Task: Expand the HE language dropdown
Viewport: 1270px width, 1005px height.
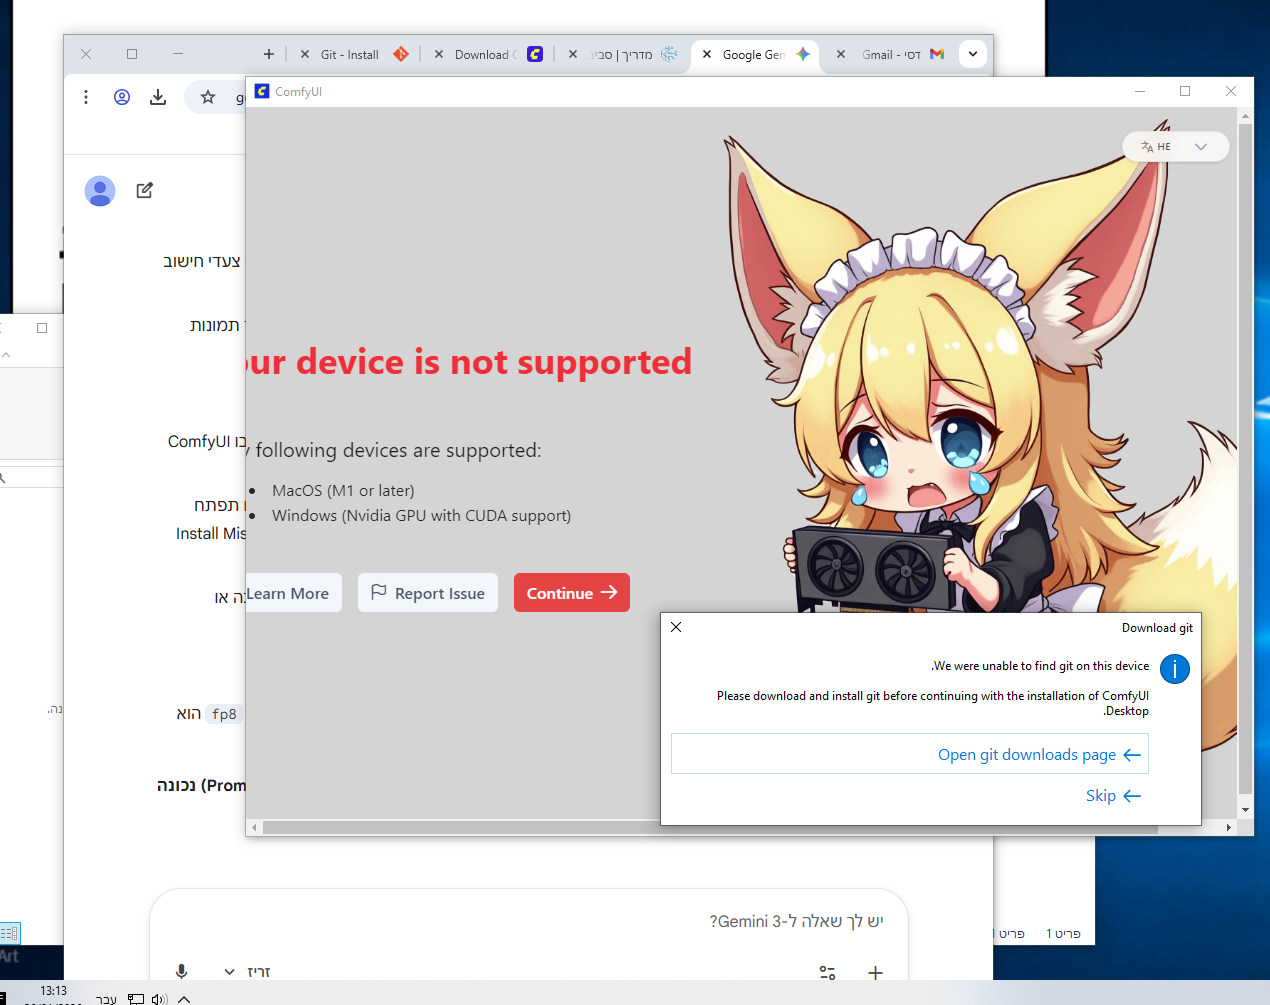Action: [1200, 147]
